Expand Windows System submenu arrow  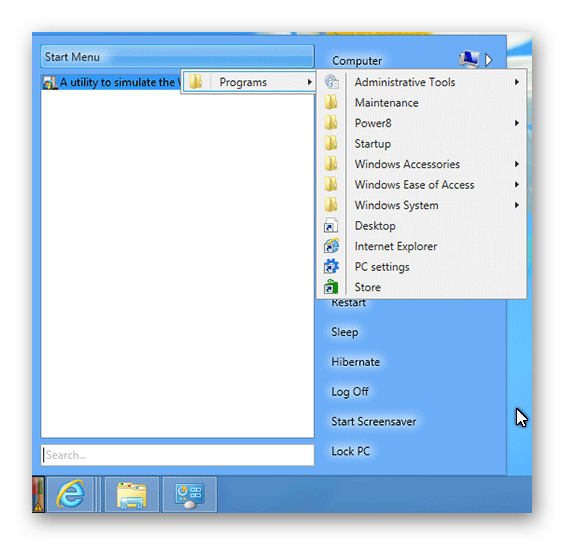pos(517,205)
